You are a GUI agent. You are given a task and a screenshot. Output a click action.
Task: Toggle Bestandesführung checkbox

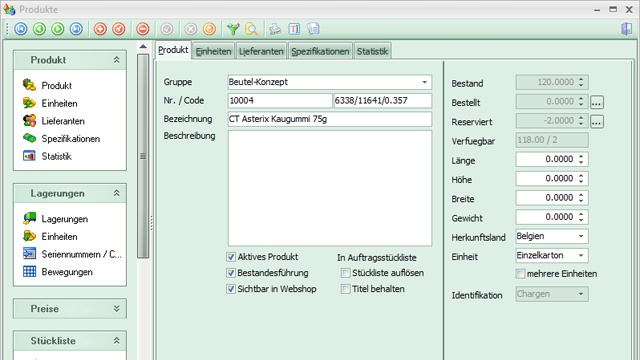tap(231, 273)
